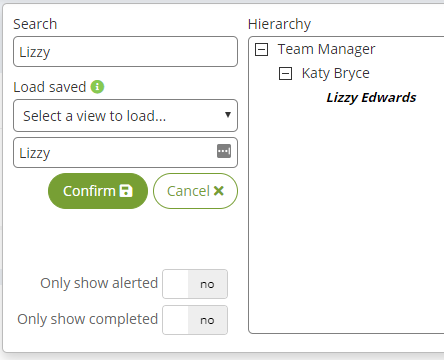Select Team Manager in the hierarchy tree
This screenshot has height=360, width=444.
326,49
